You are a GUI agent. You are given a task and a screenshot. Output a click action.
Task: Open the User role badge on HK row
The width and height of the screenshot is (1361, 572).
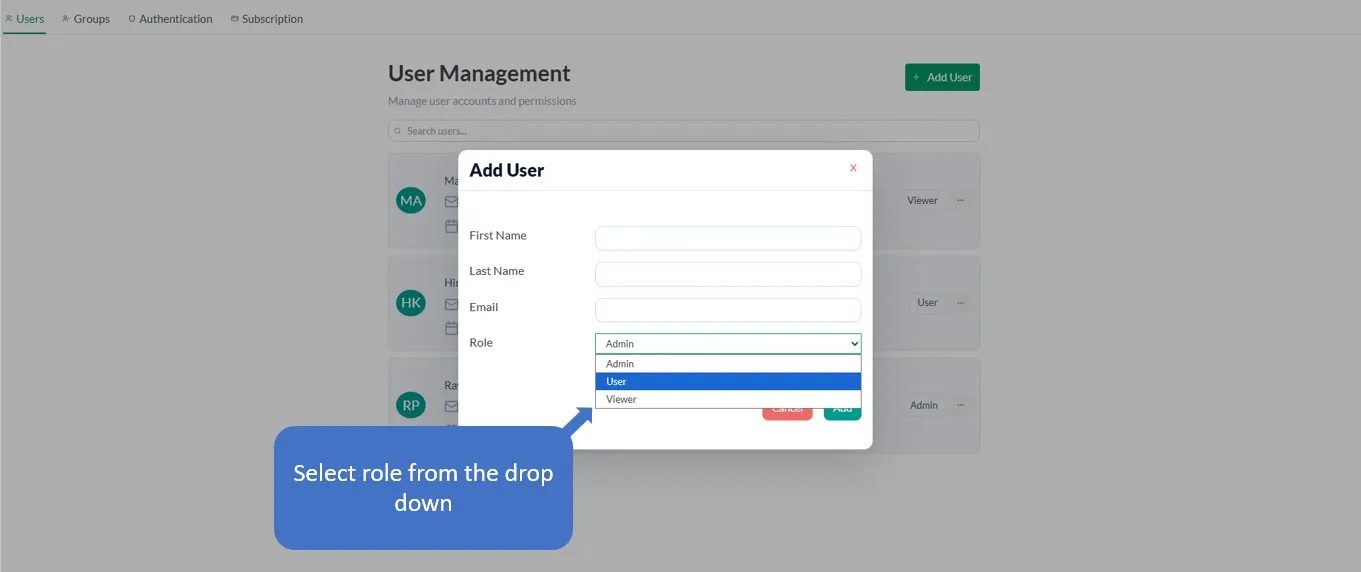point(928,302)
